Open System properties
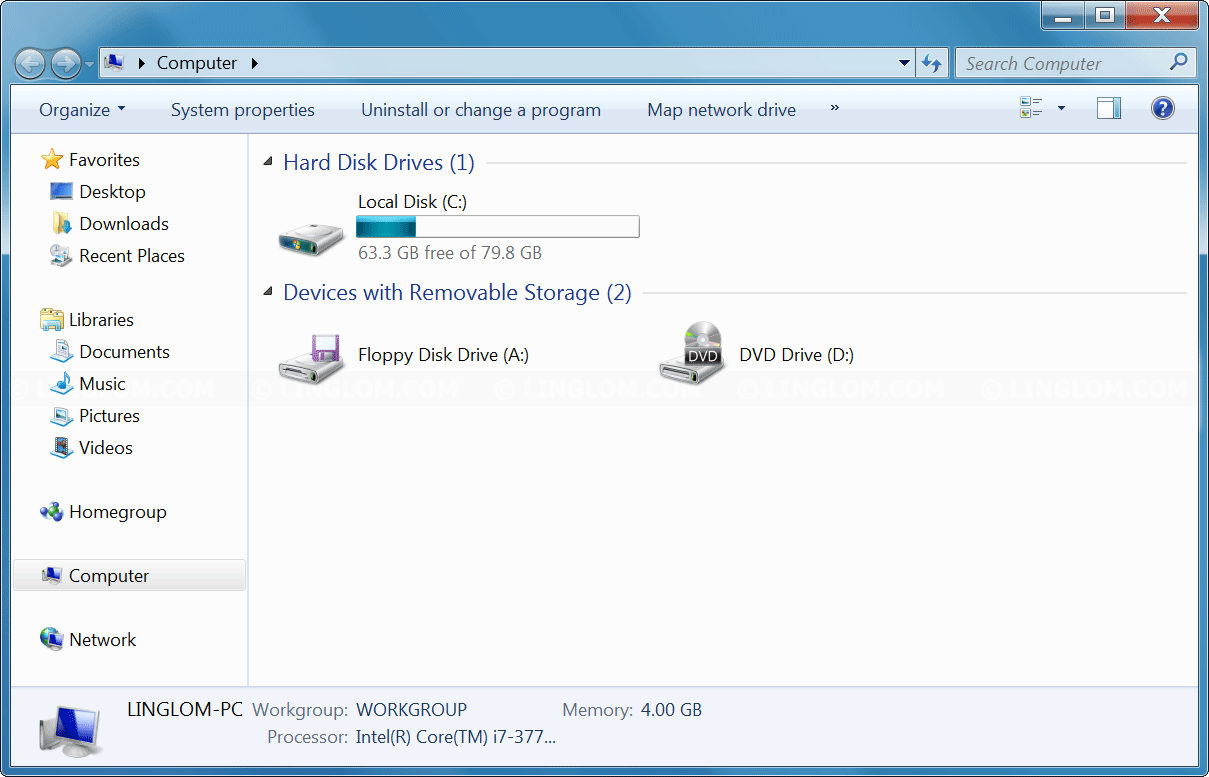The image size is (1209, 777). [x=242, y=109]
